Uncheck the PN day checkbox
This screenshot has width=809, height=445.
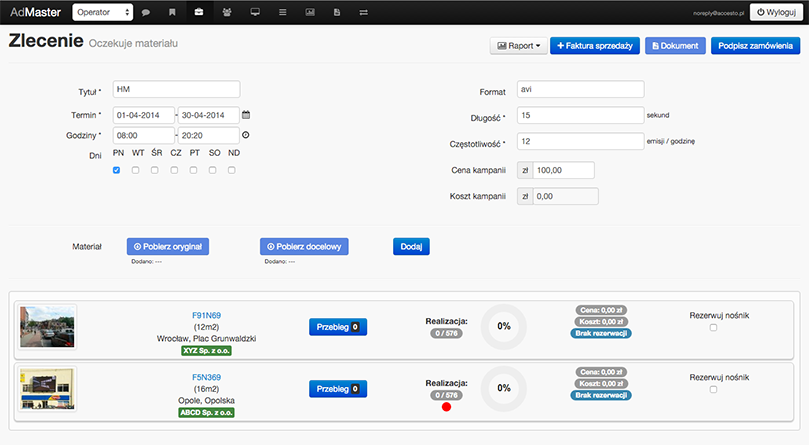tap(117, 170)
